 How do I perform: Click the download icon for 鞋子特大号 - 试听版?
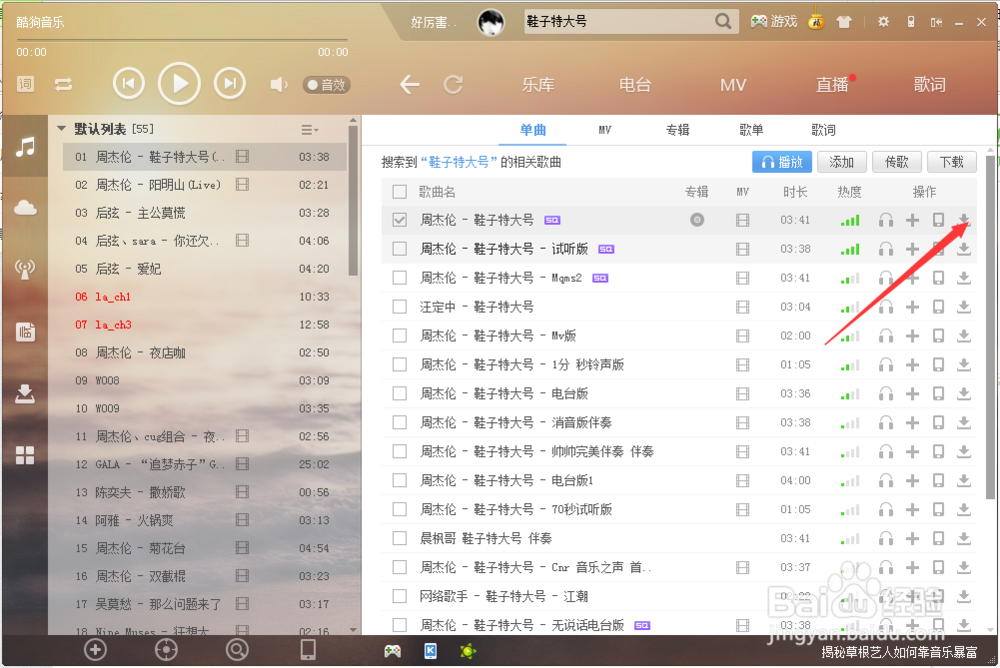[963, 248]
